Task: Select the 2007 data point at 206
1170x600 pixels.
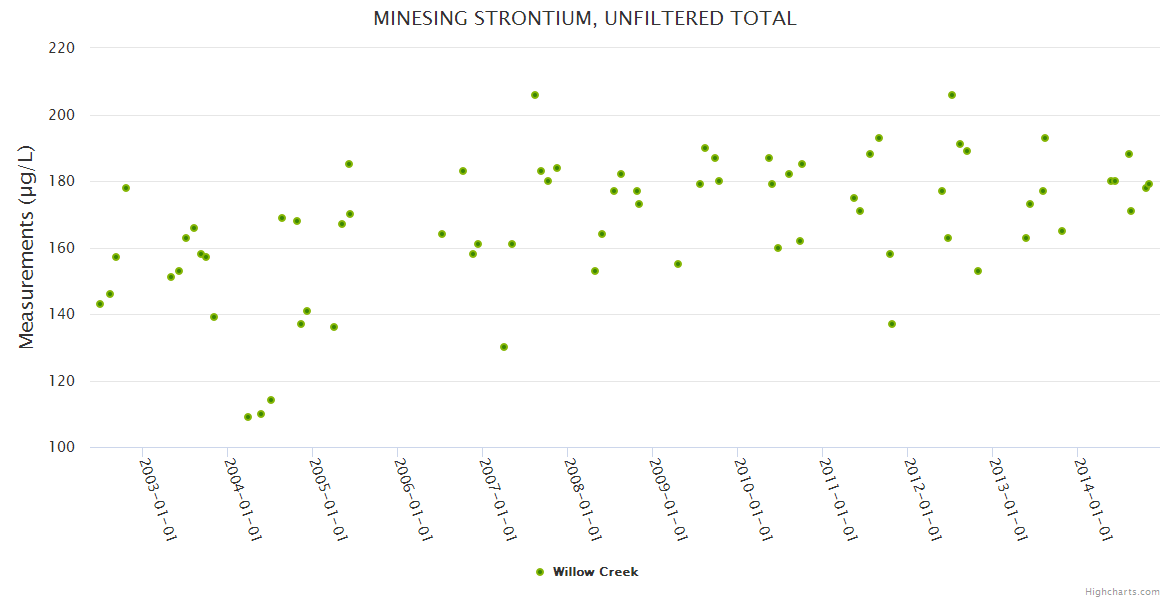Action: click(535, 95)
